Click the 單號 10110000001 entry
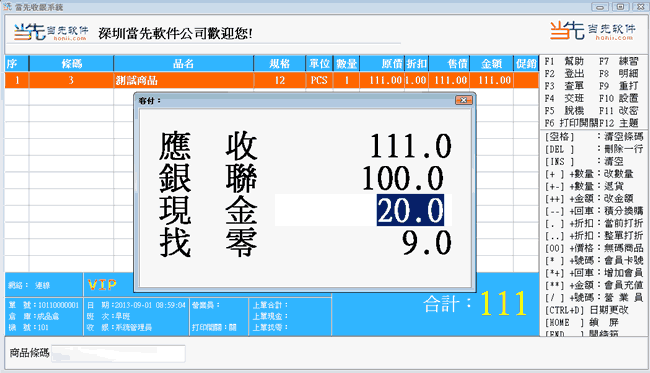This screenshot has height=373, width=650. coord(44,305)
